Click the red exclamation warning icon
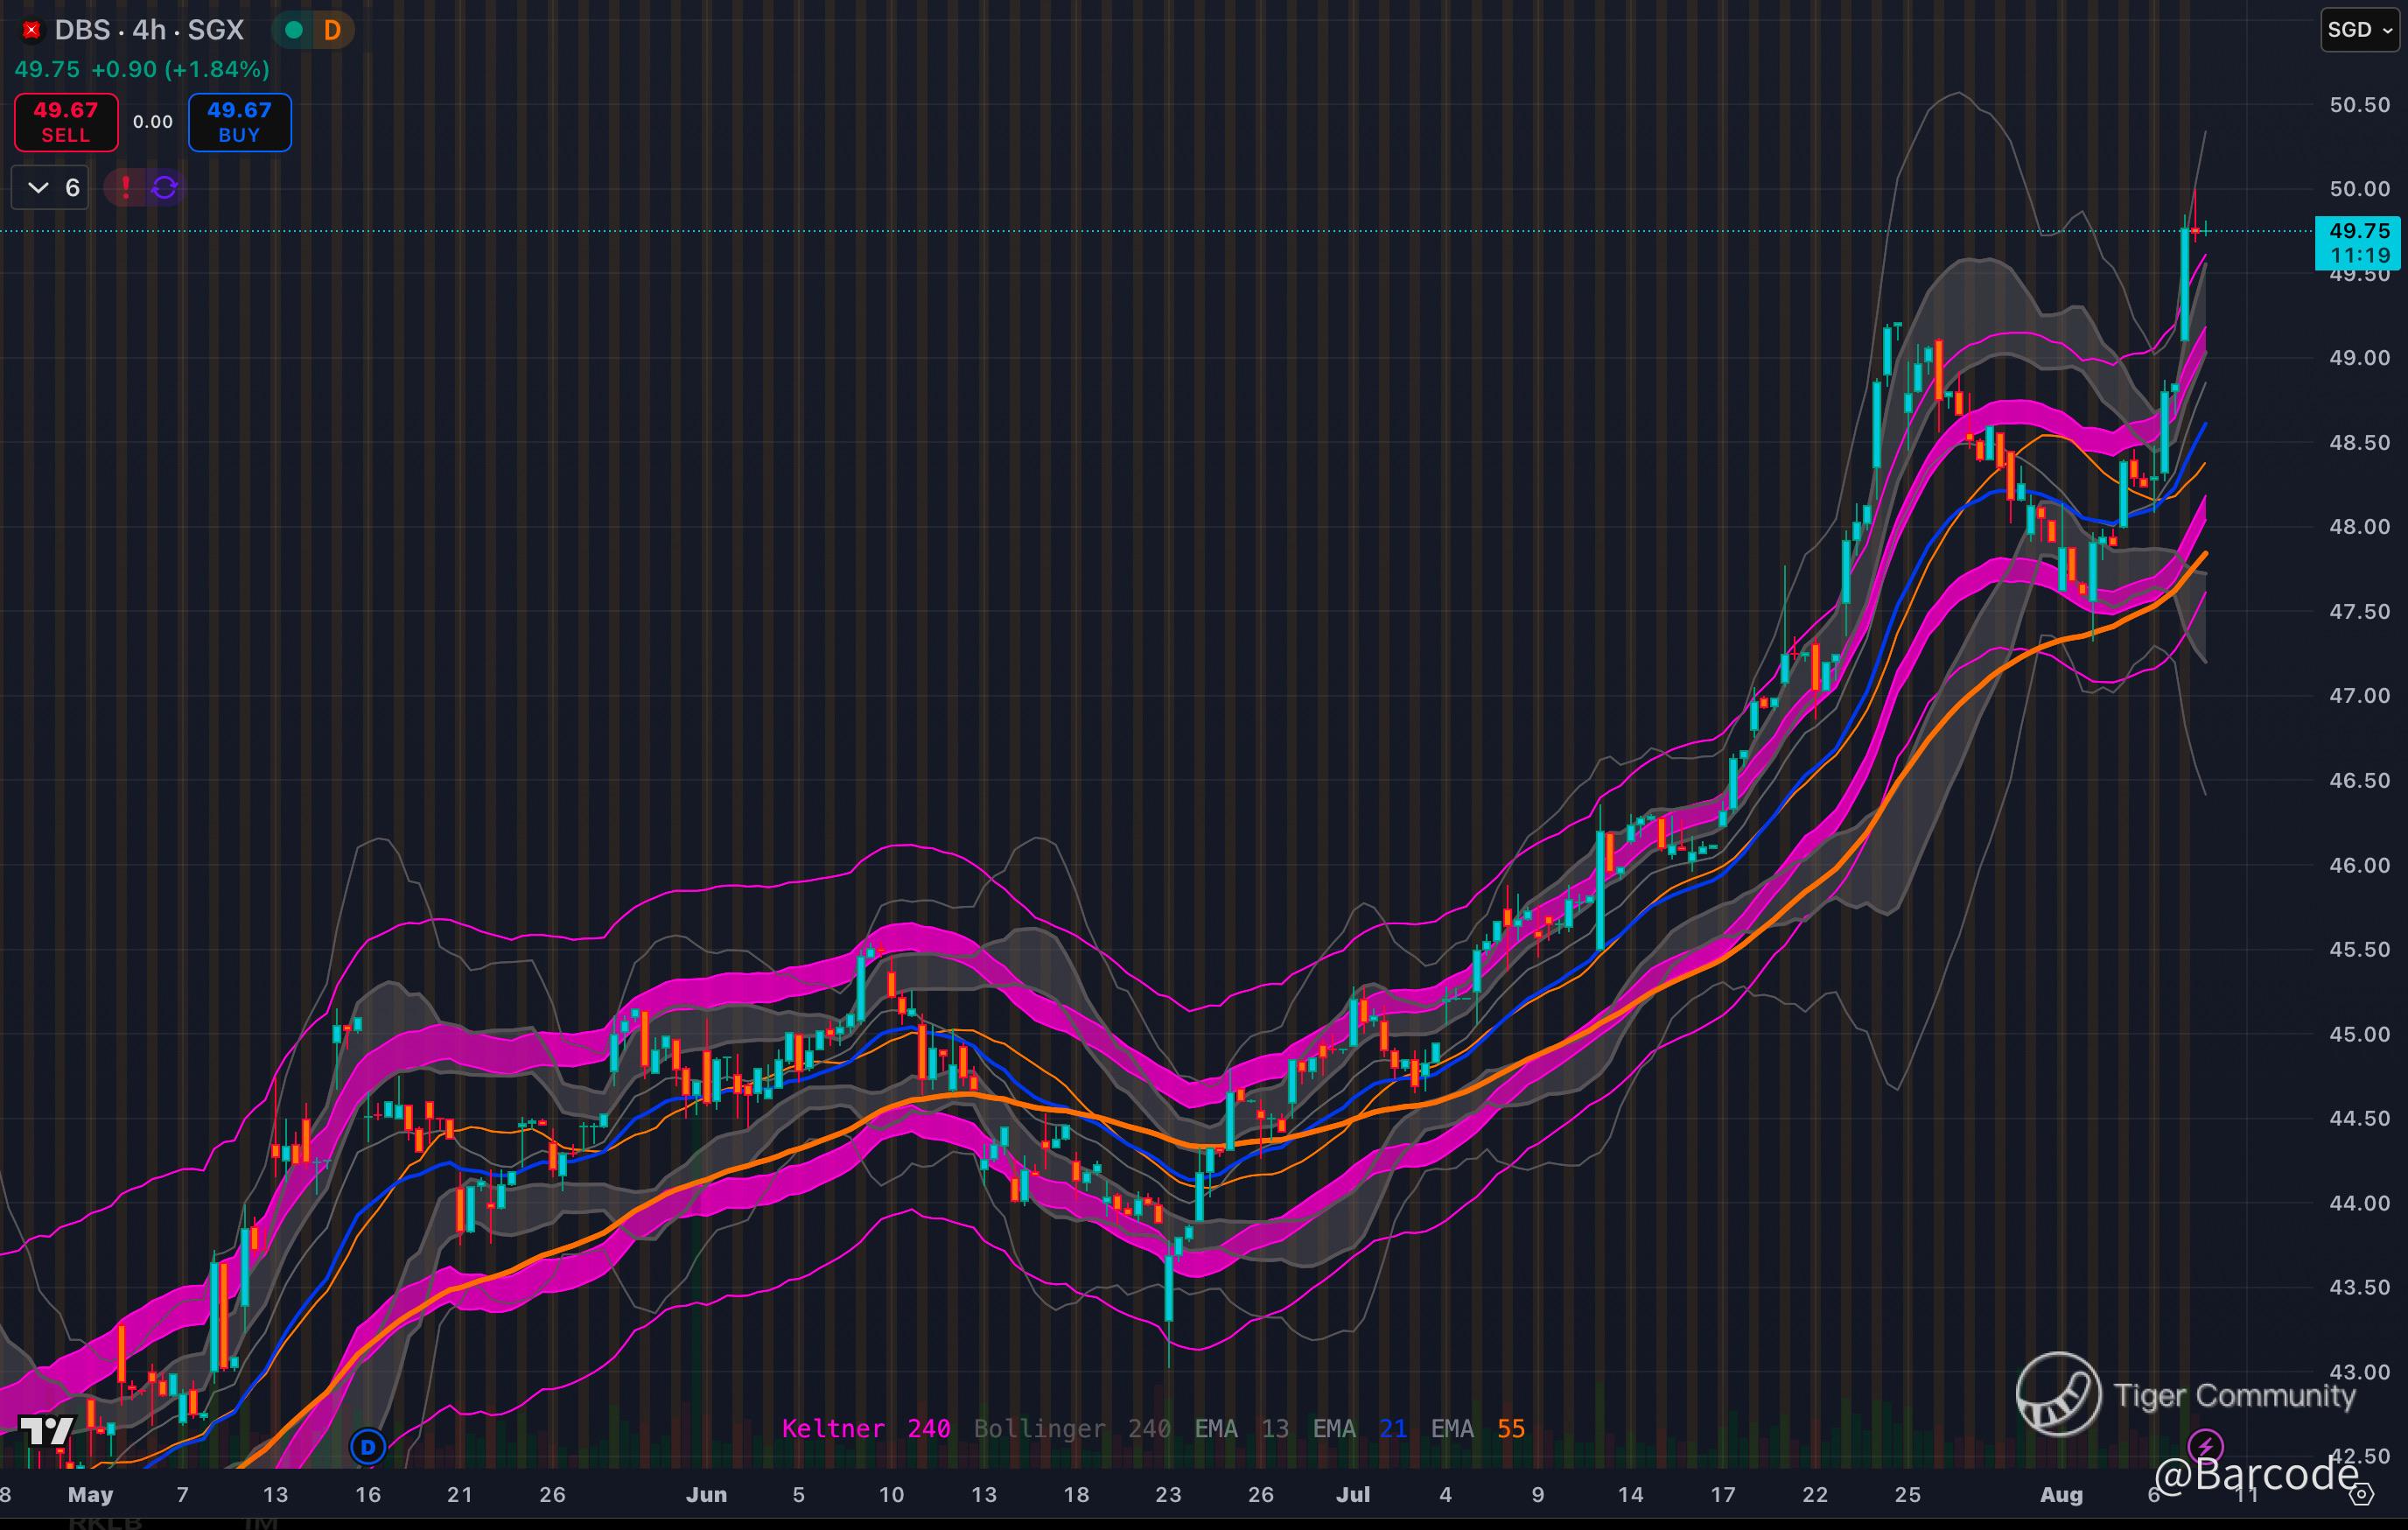This screenshot has width=2408, height=1530. pos(126,187)
